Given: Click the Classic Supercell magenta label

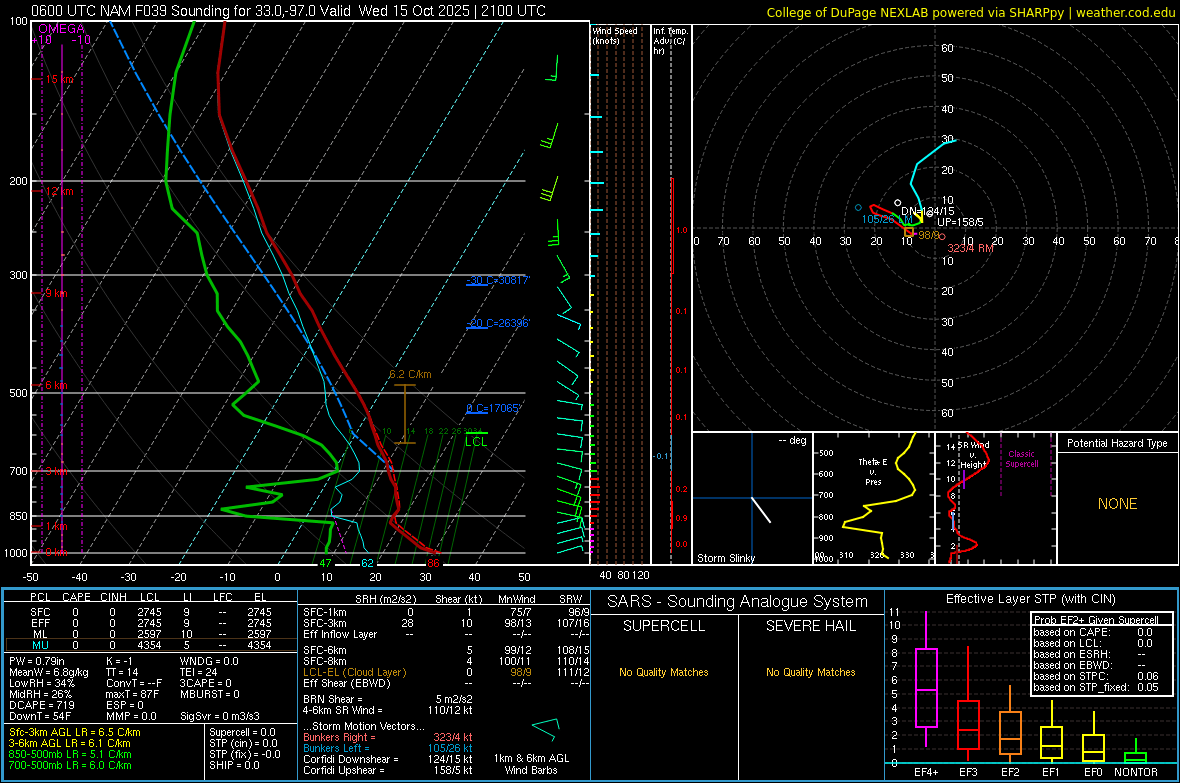Looking at the screenshot, I should 1021,459.
